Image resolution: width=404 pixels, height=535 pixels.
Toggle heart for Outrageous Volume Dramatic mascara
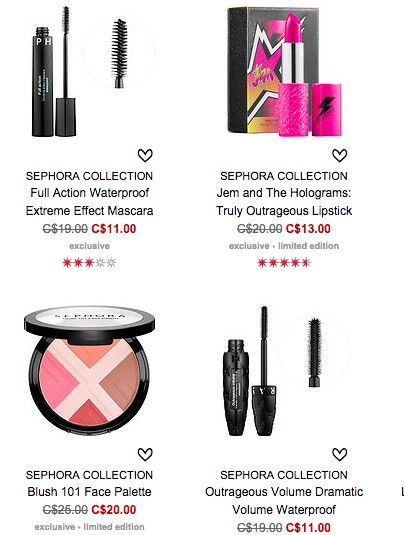[x=340, y=454]
